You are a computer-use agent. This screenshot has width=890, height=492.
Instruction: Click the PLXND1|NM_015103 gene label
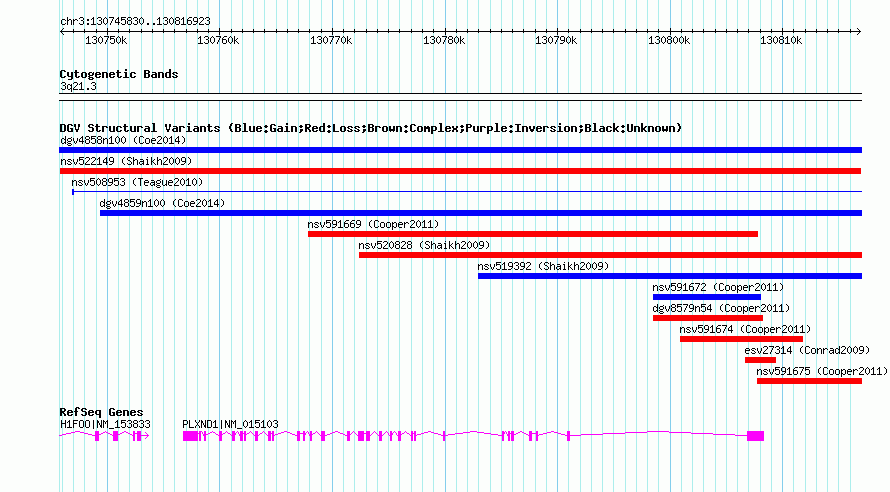tap(230, 424)
